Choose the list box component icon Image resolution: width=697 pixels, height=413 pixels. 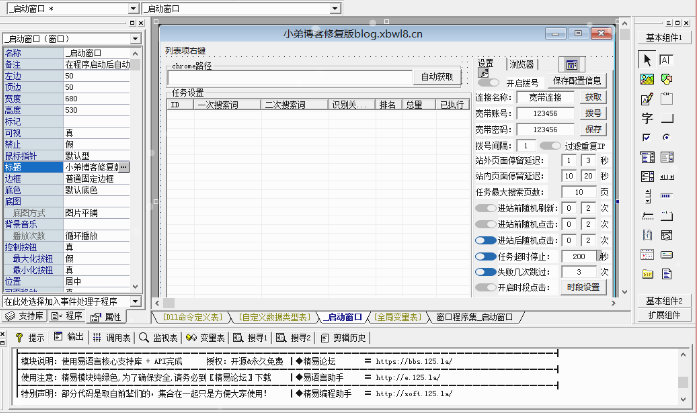point(666,157)
